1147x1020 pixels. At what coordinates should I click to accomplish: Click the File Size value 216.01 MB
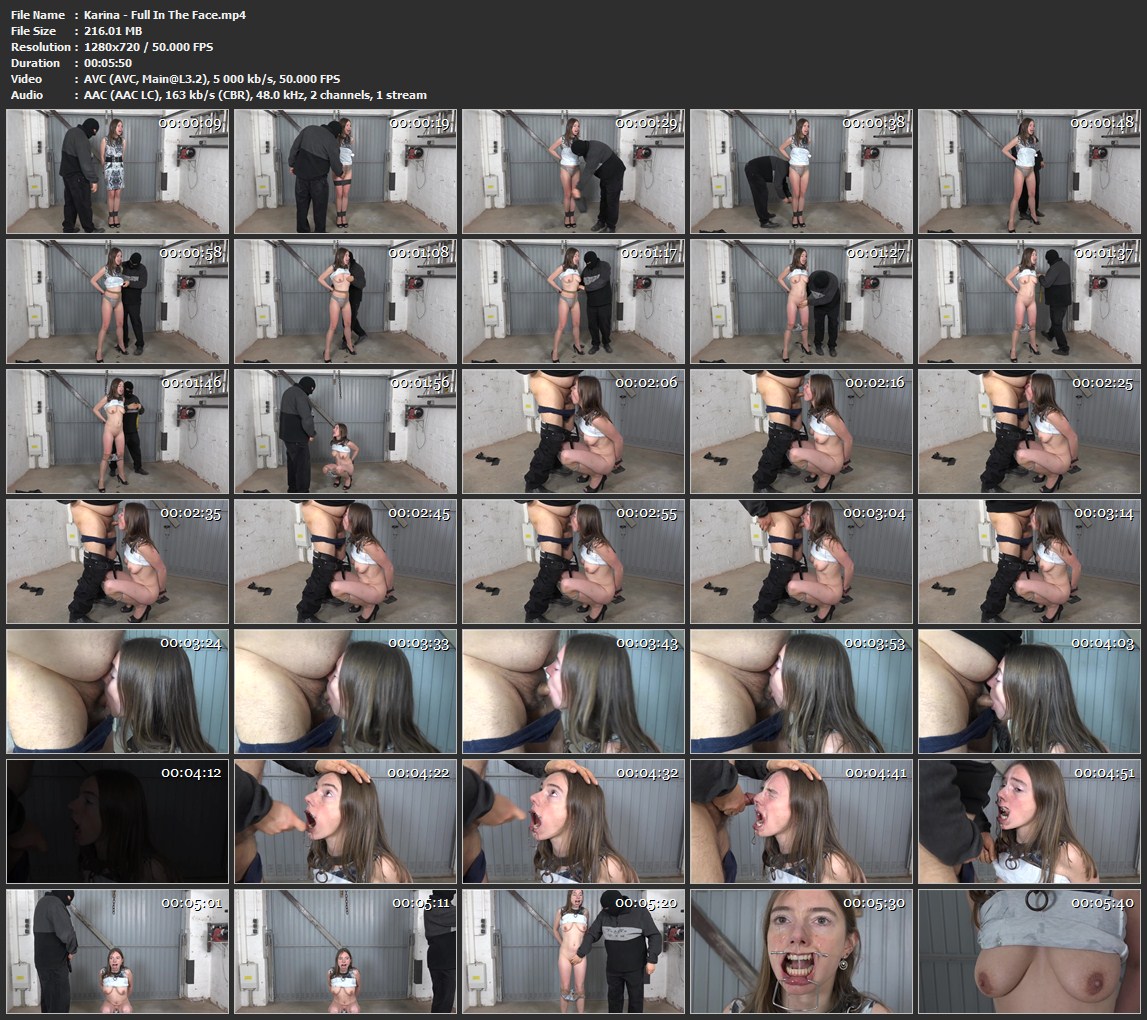tap(113, 31)
